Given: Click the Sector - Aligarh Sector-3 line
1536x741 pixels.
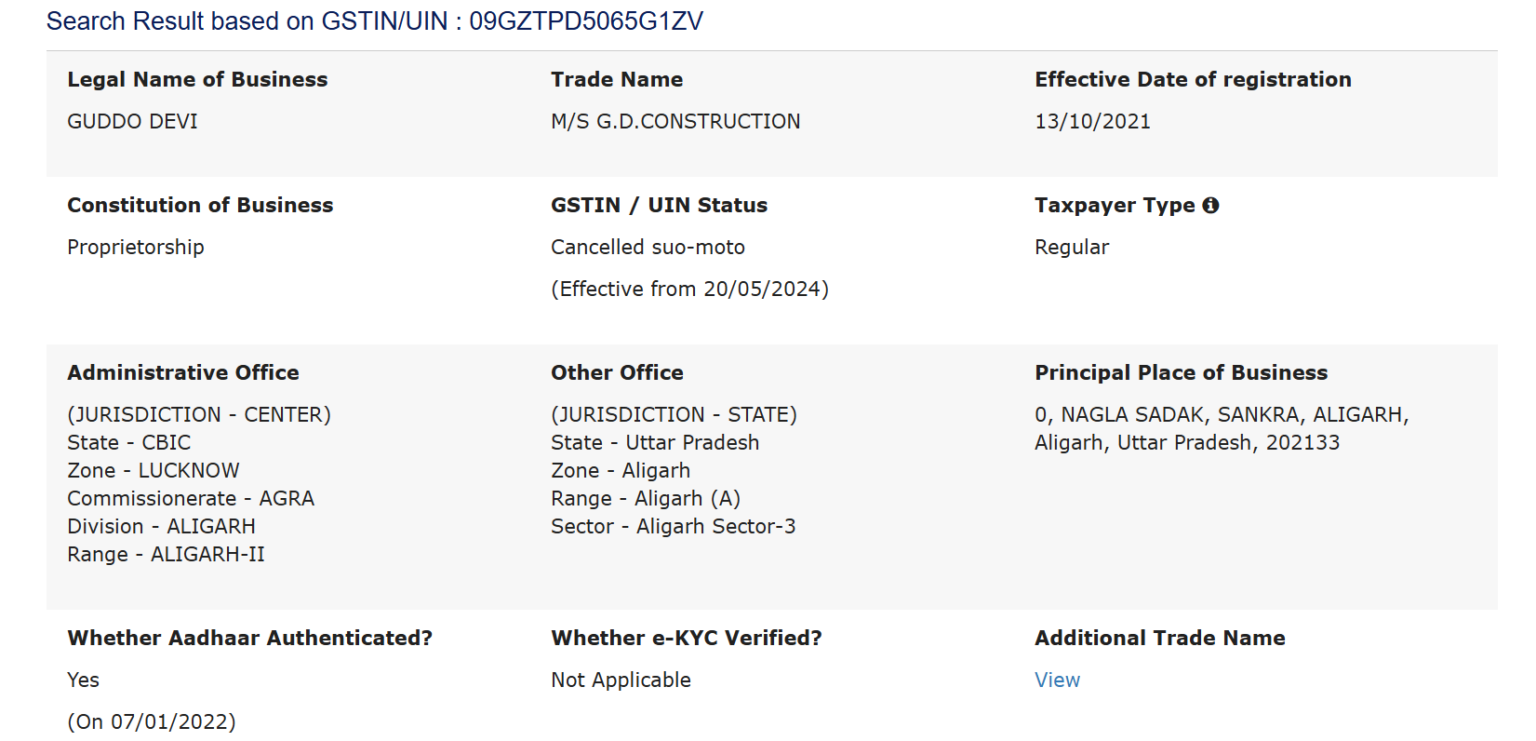Looking at the screenshot, I should click(673, 526).
